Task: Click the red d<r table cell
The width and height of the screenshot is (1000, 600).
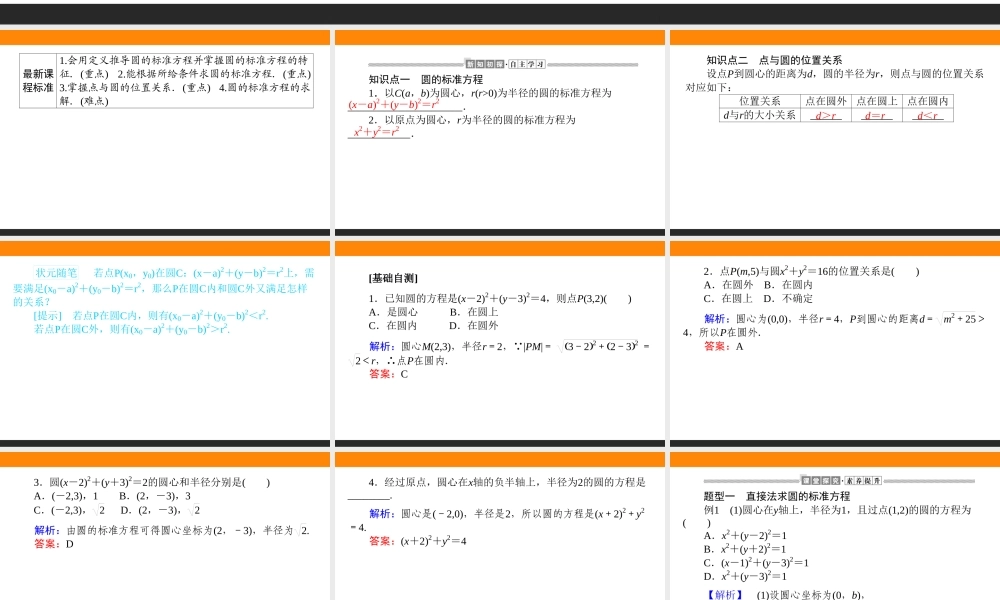Action: click(928, 115)
